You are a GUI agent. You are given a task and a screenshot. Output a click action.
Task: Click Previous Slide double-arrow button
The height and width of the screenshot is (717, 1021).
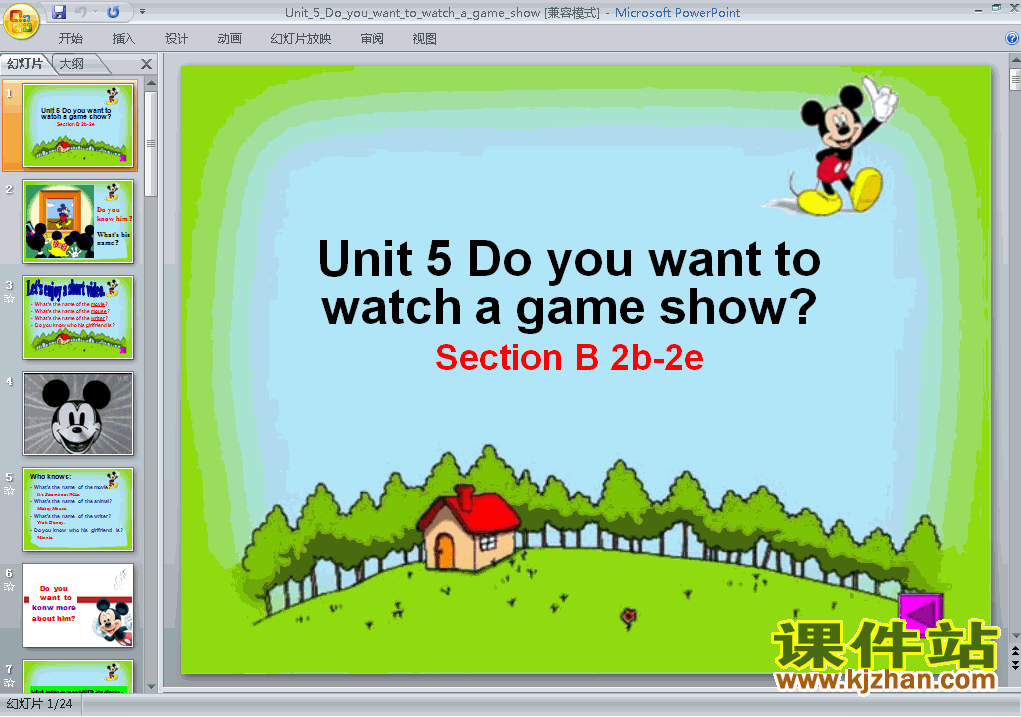point(1015,651)
